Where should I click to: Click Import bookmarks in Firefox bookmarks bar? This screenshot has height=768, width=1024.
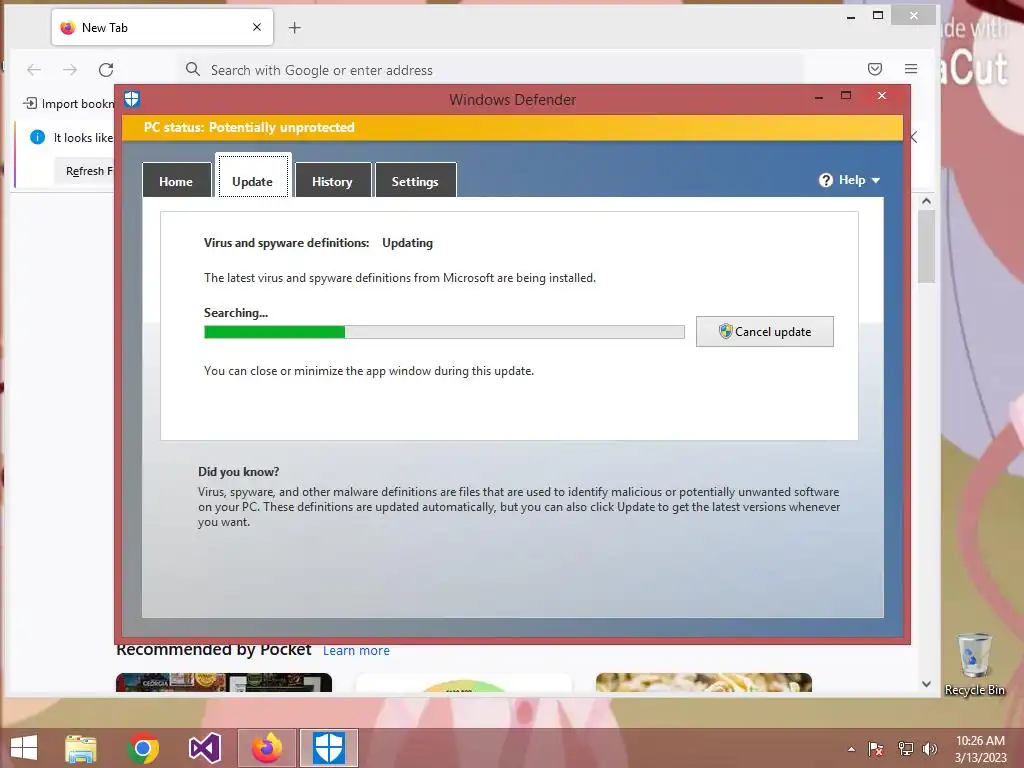pos(69,104)
